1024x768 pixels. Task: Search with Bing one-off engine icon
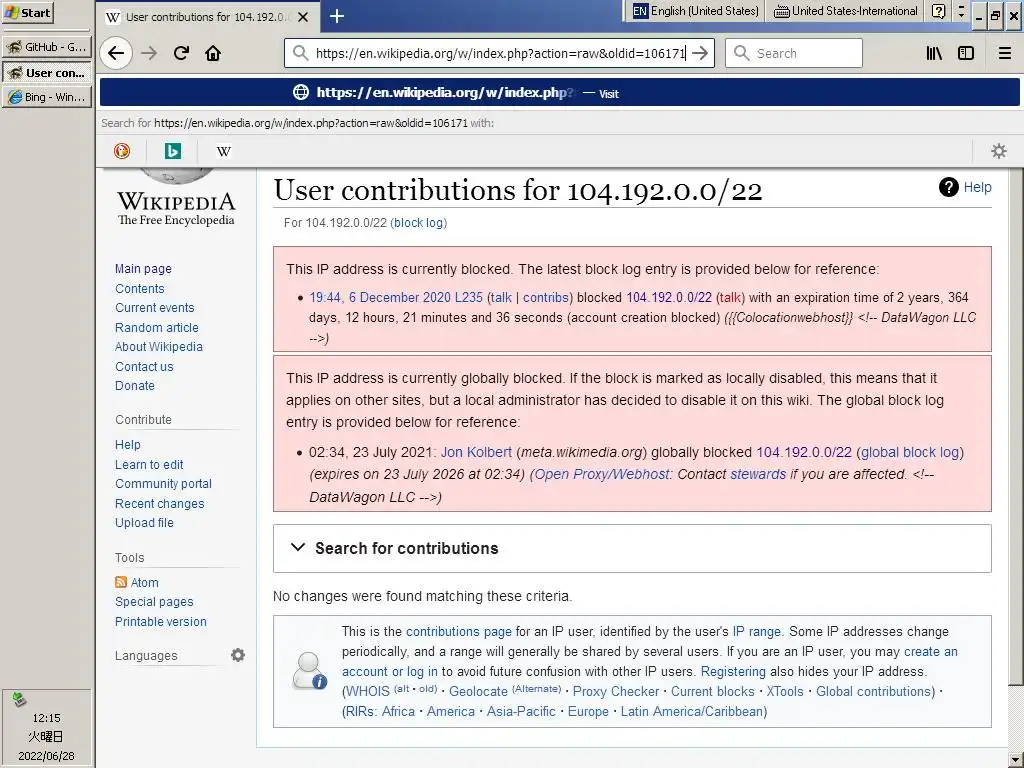click(172, 151)
